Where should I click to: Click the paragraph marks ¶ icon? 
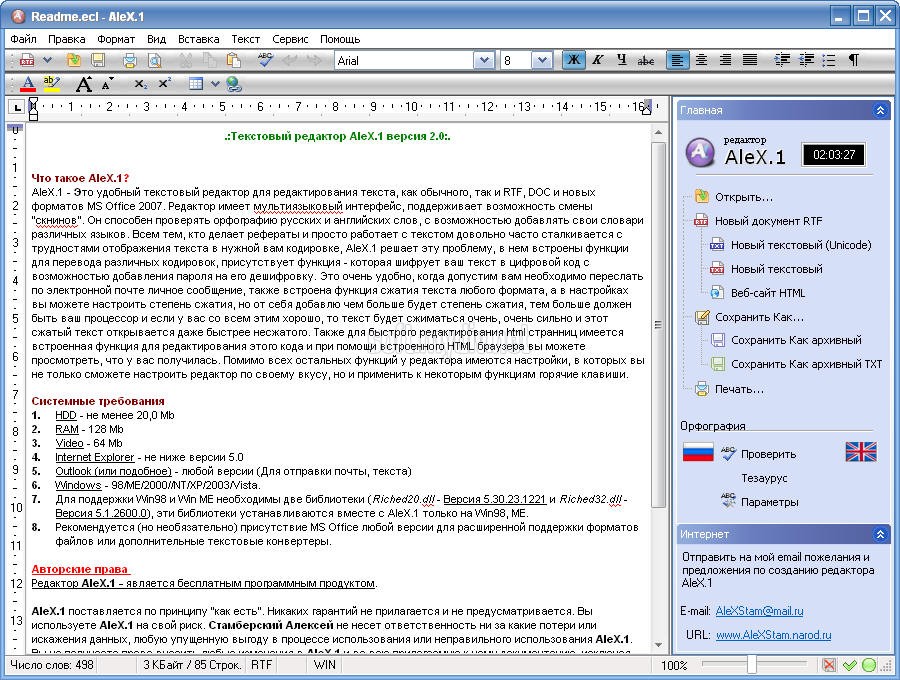coord(854,60)
